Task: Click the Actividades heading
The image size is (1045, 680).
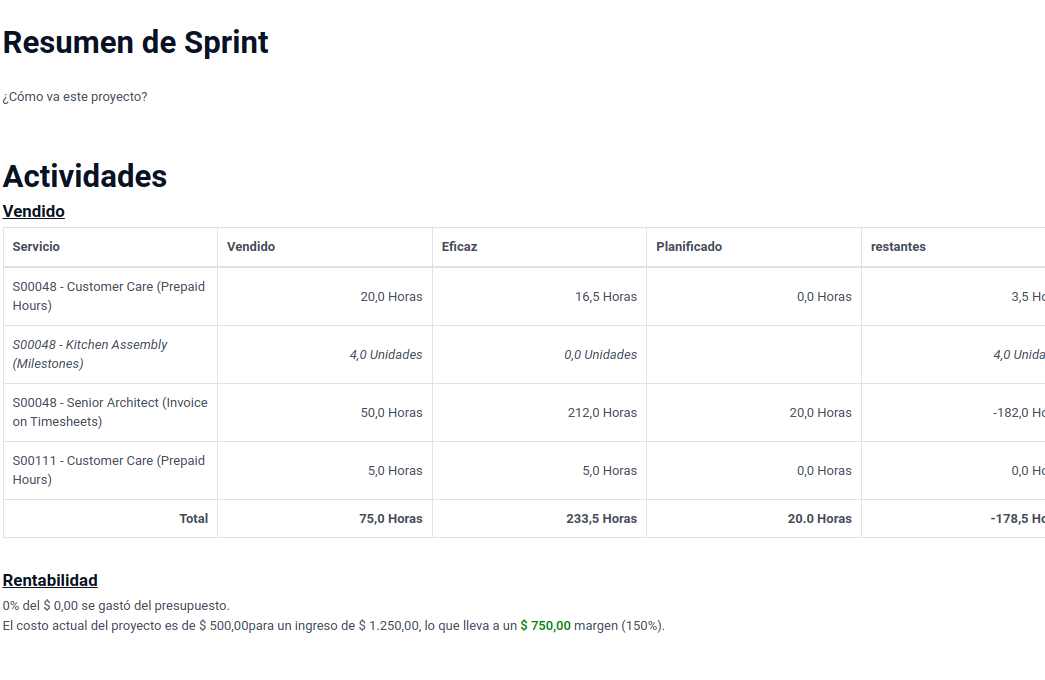Action: point(85,176)
